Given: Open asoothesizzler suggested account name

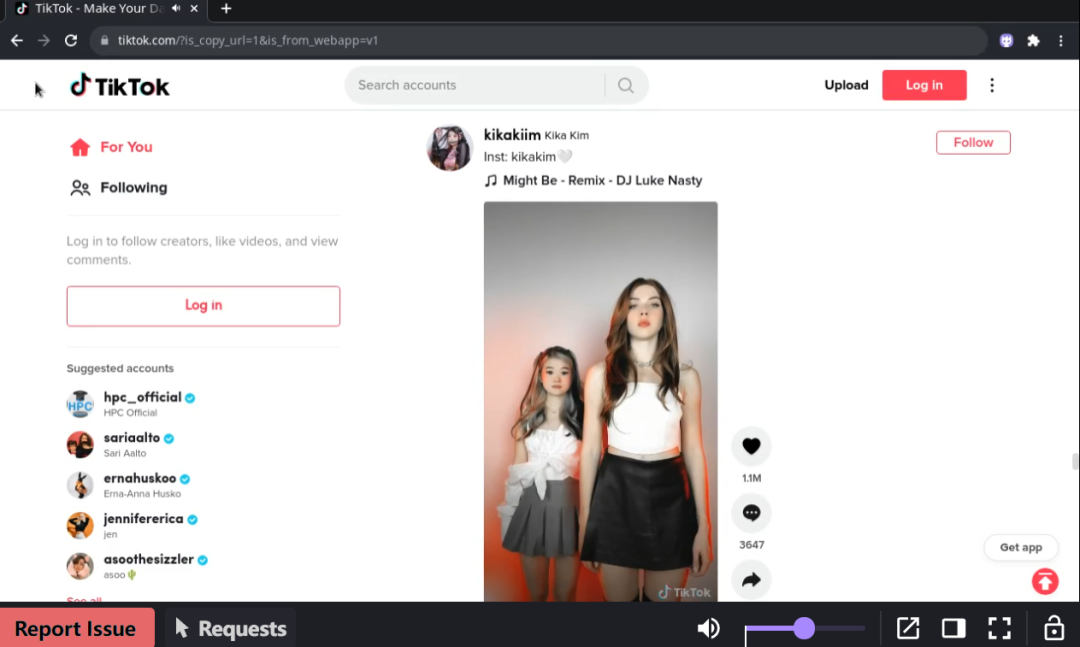Looking at the screenshot, I should [149, 559].
